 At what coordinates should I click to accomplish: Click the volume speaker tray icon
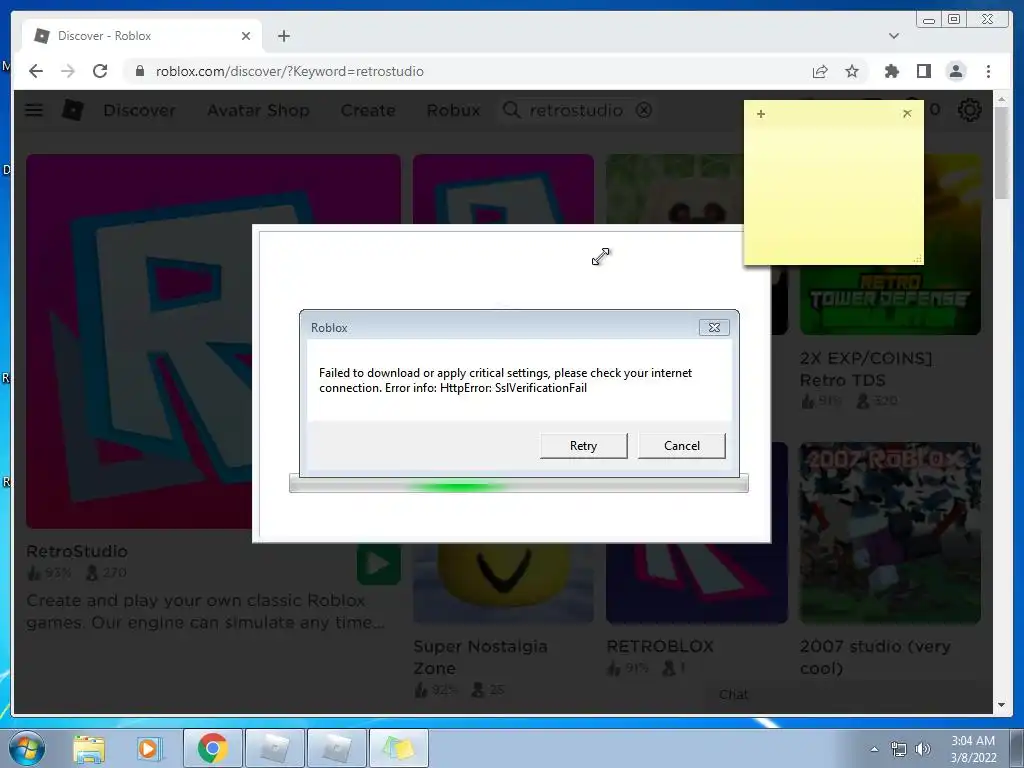tap(923, 749)
